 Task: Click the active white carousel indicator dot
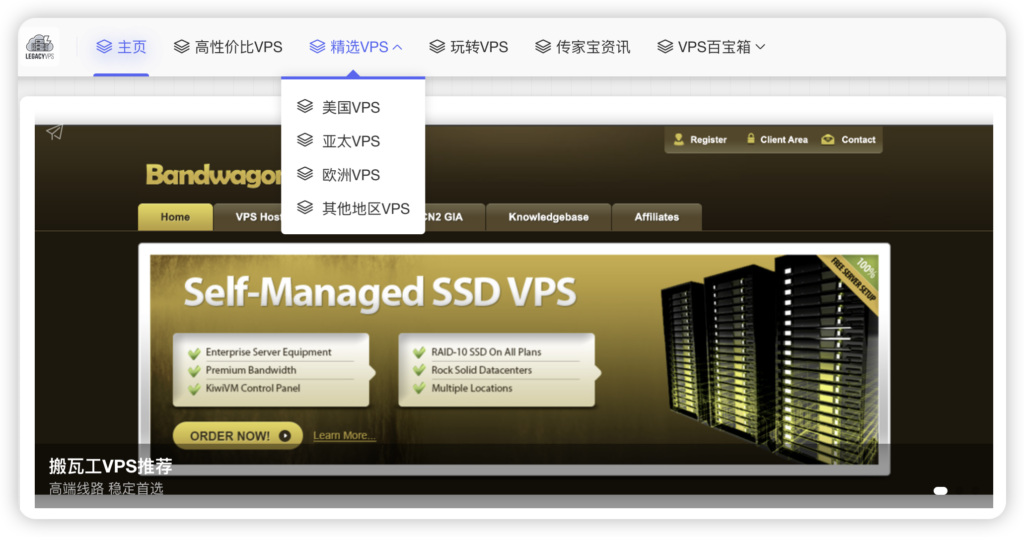point(940,491)
